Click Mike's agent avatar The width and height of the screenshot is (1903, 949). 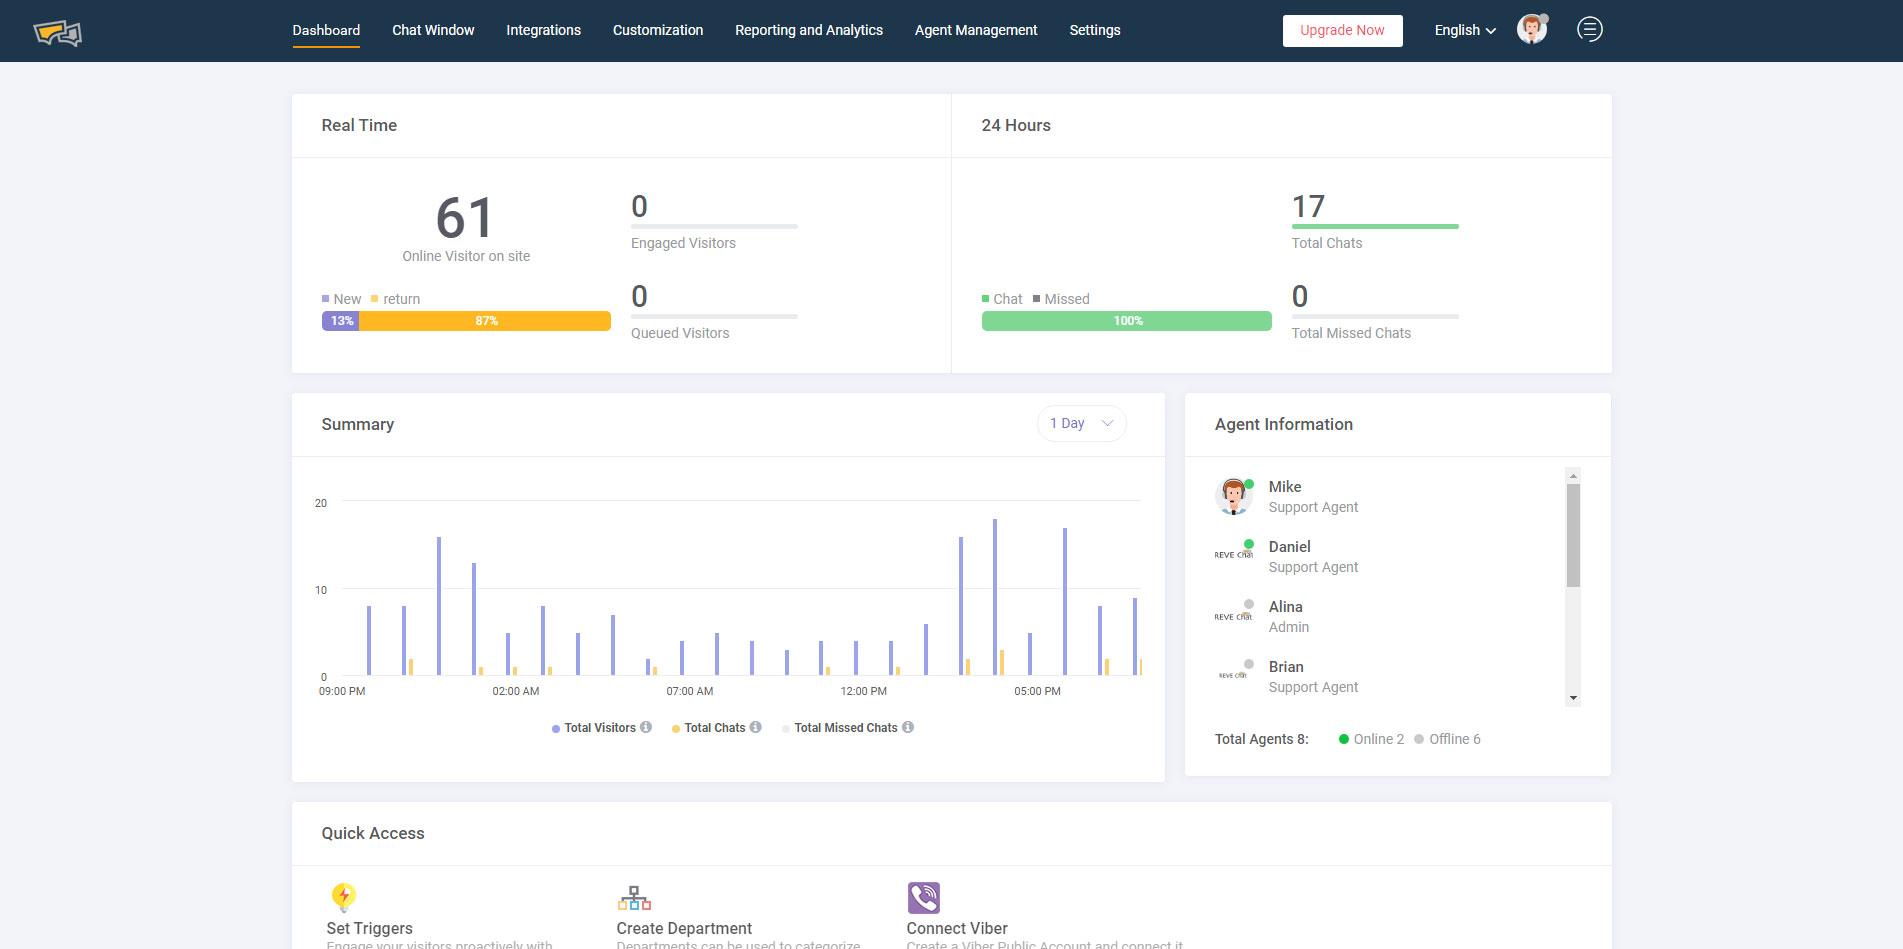[x=1234, y=496]
